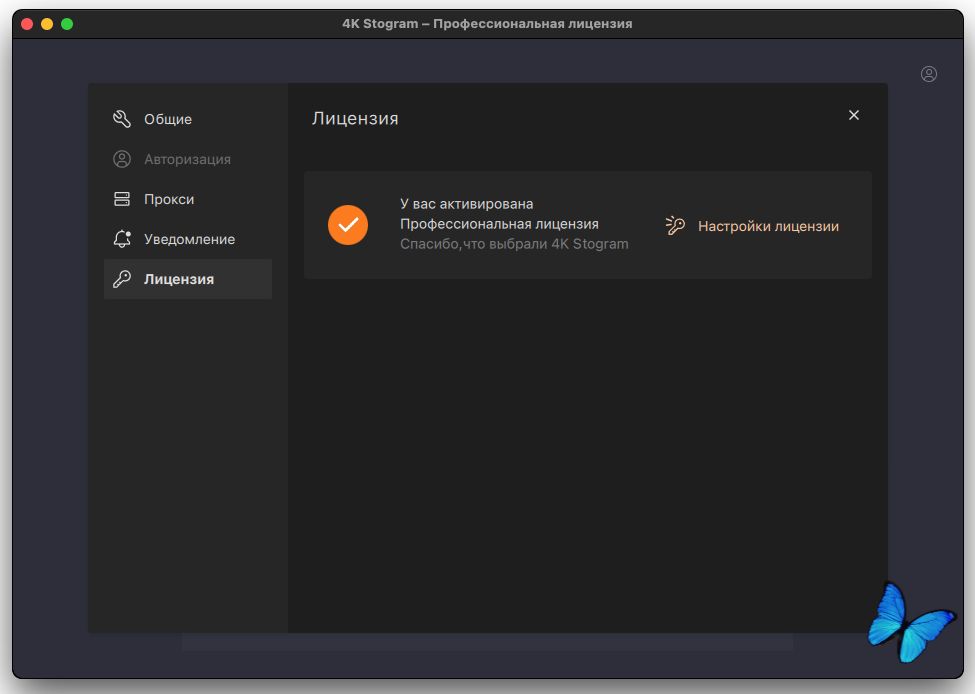The image size is (975, 694).
Task: Click the "У вас активирована" text
Action: (x=466, y=204)
